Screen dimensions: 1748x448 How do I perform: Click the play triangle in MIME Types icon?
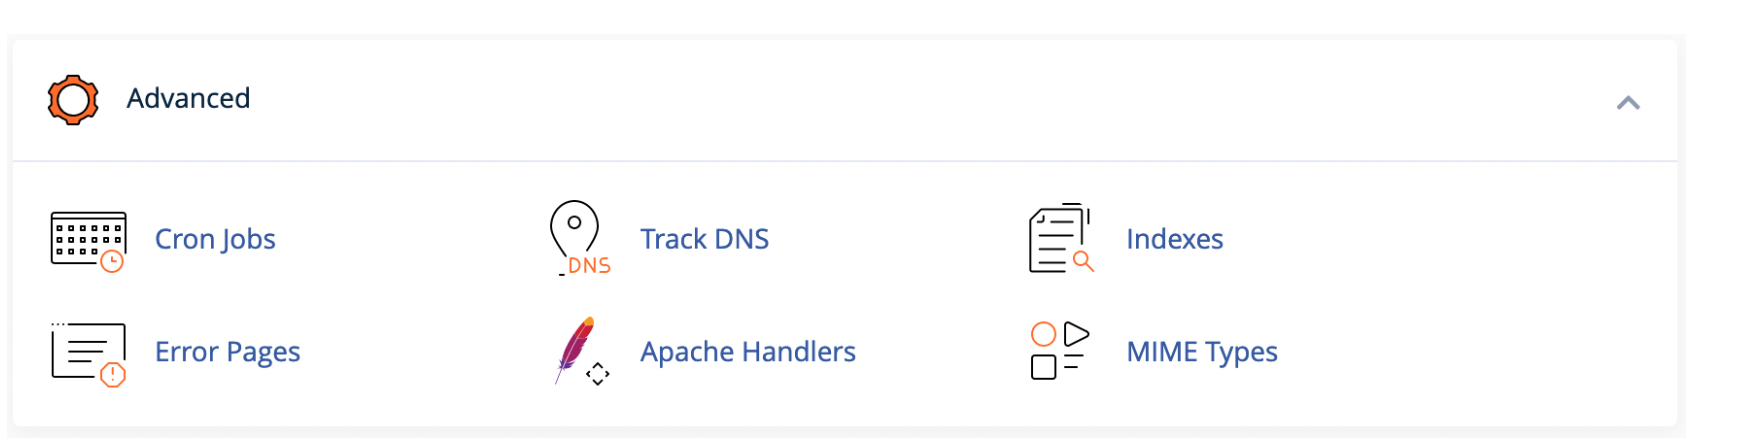[1076, 334]
